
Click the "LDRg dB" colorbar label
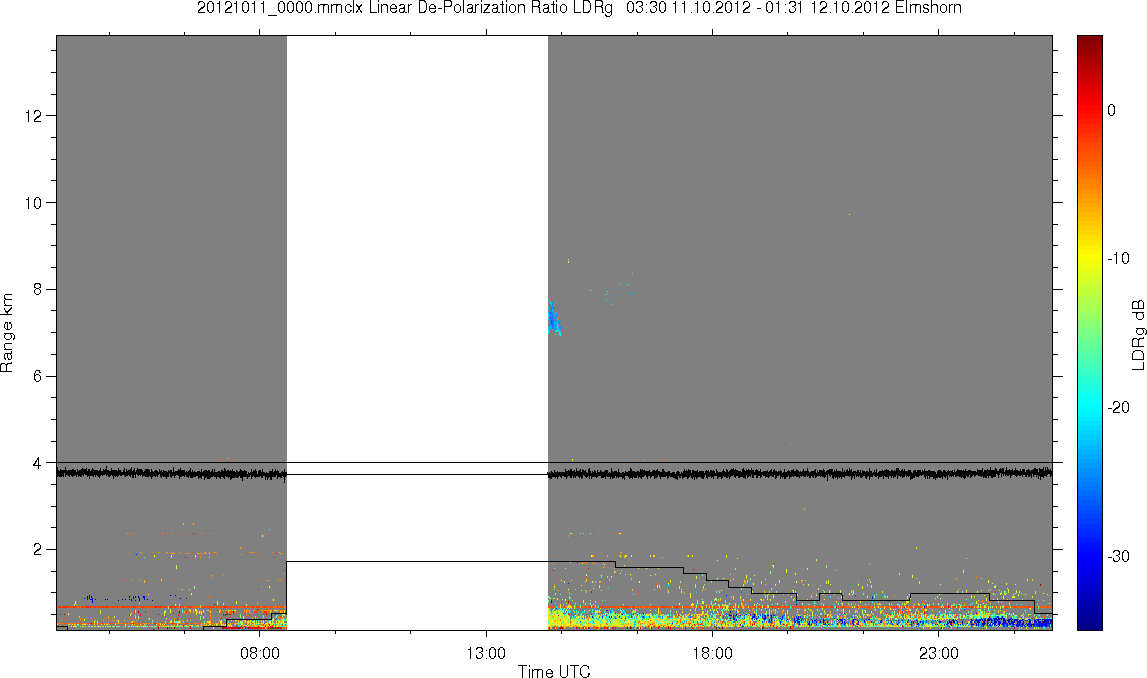click(x=1137, y=334)
